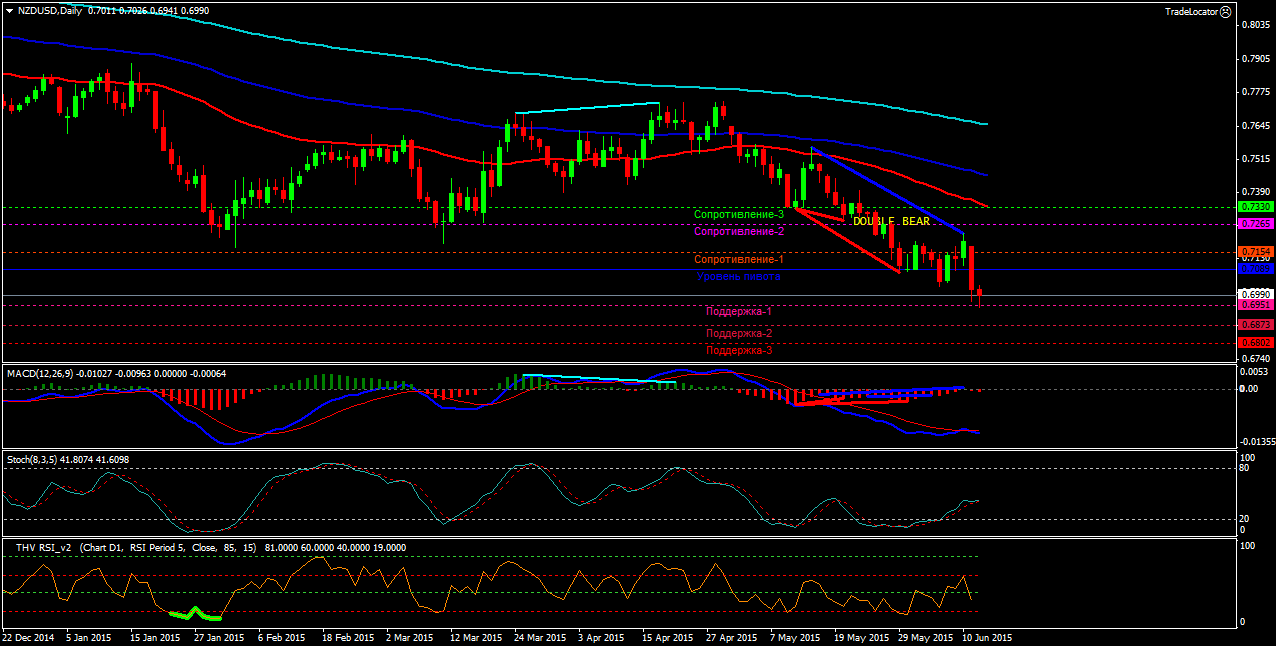This screenshot has width=1276, height=646.
Task: Click the Поддержка-1 support label
Action: (739, 311)
